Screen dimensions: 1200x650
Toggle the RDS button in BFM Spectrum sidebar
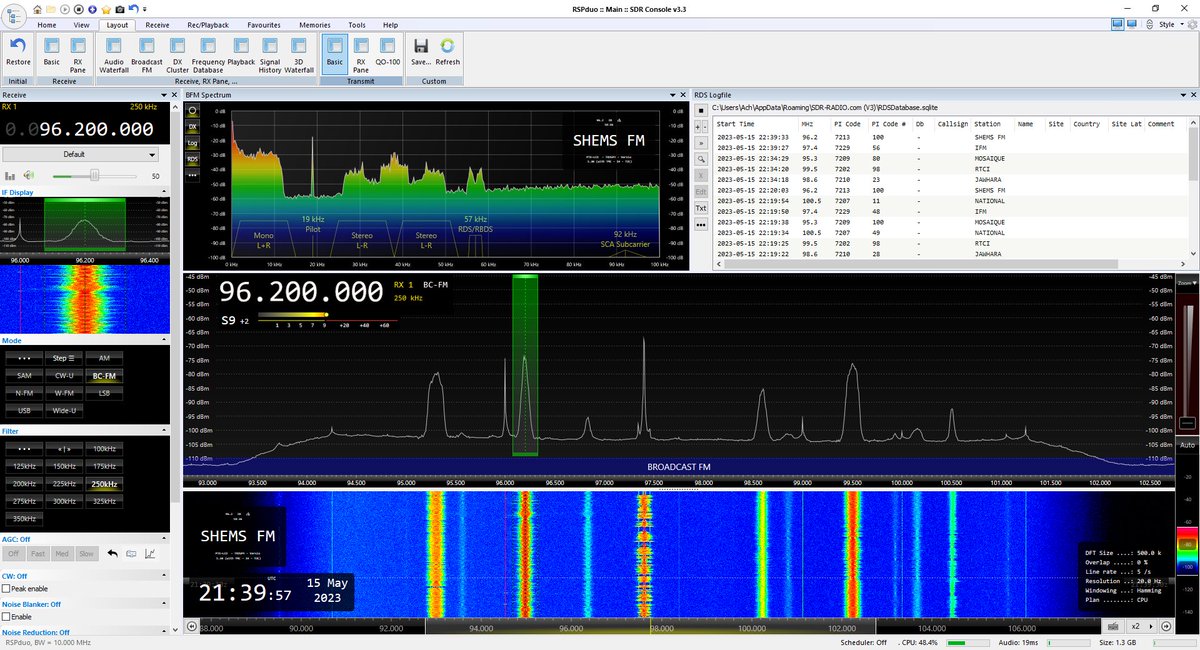tap(192, 158)
